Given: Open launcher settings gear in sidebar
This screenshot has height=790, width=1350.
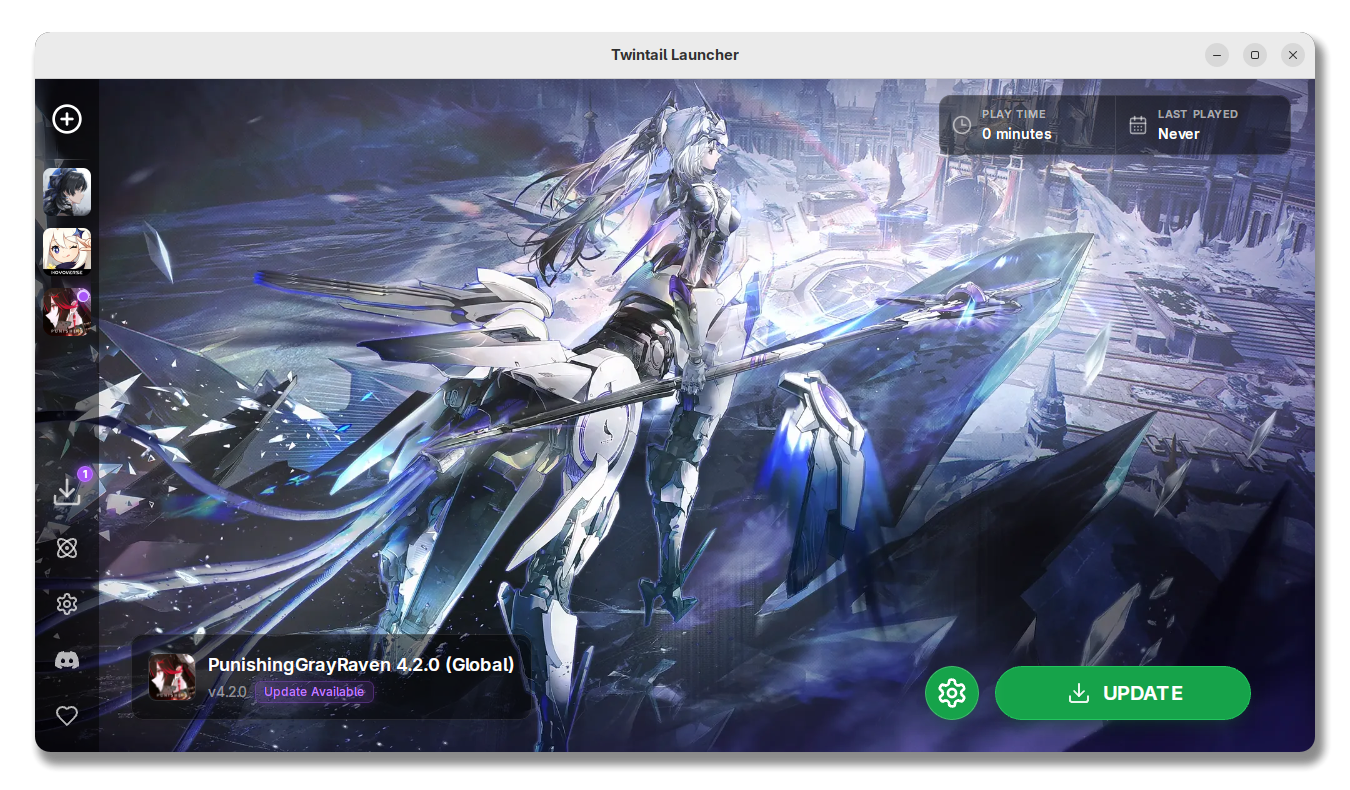Looking at the screenshot, I should [x=67, y=604].
